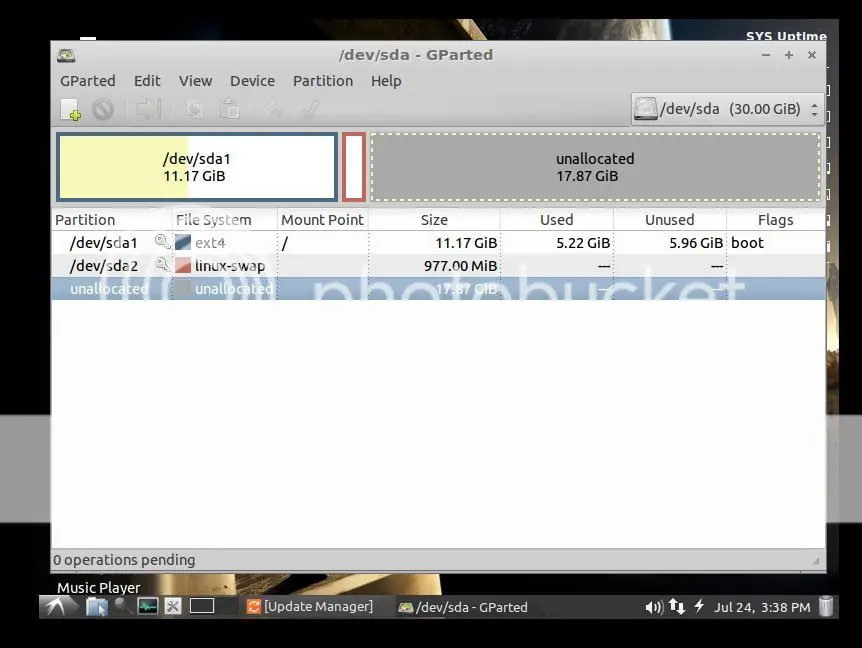The width and height of the screenshot is (862, 648).
Task: Select the /dev/sda1 partition row
Action: tap(438, 242)
